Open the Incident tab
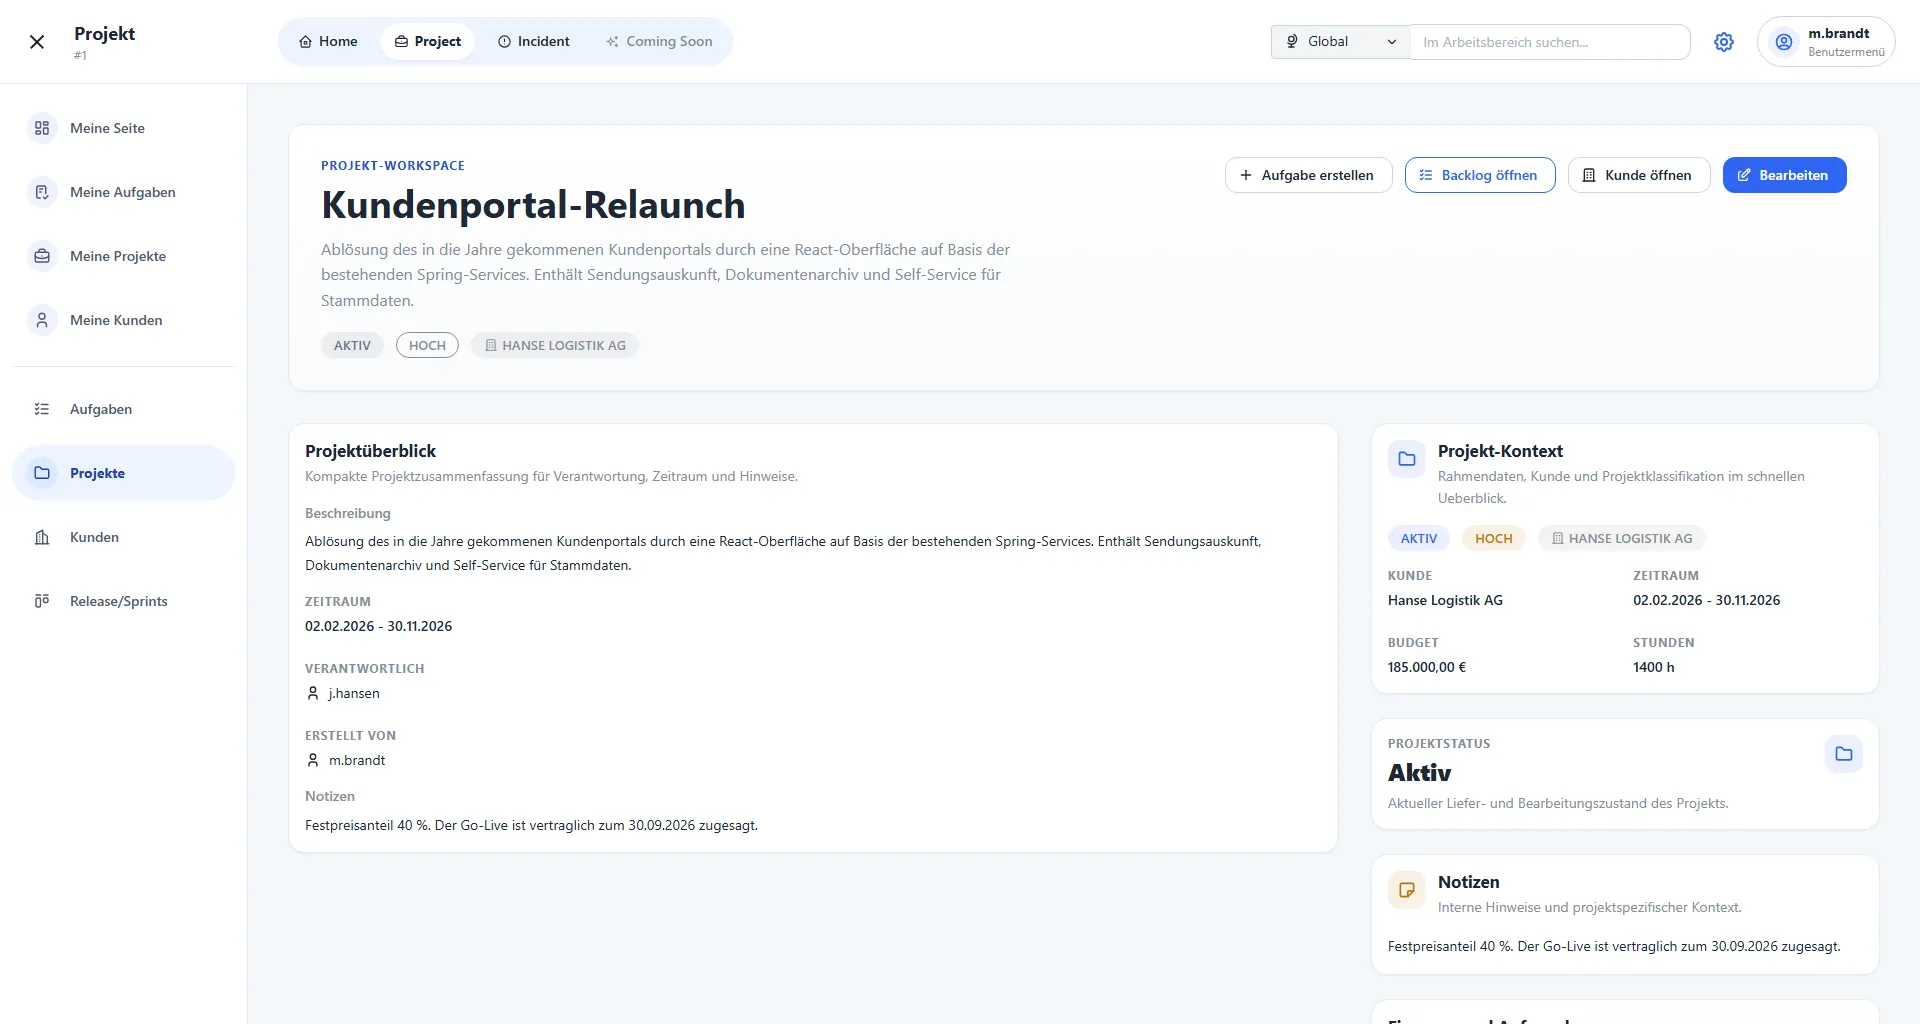 coord(534,42)
